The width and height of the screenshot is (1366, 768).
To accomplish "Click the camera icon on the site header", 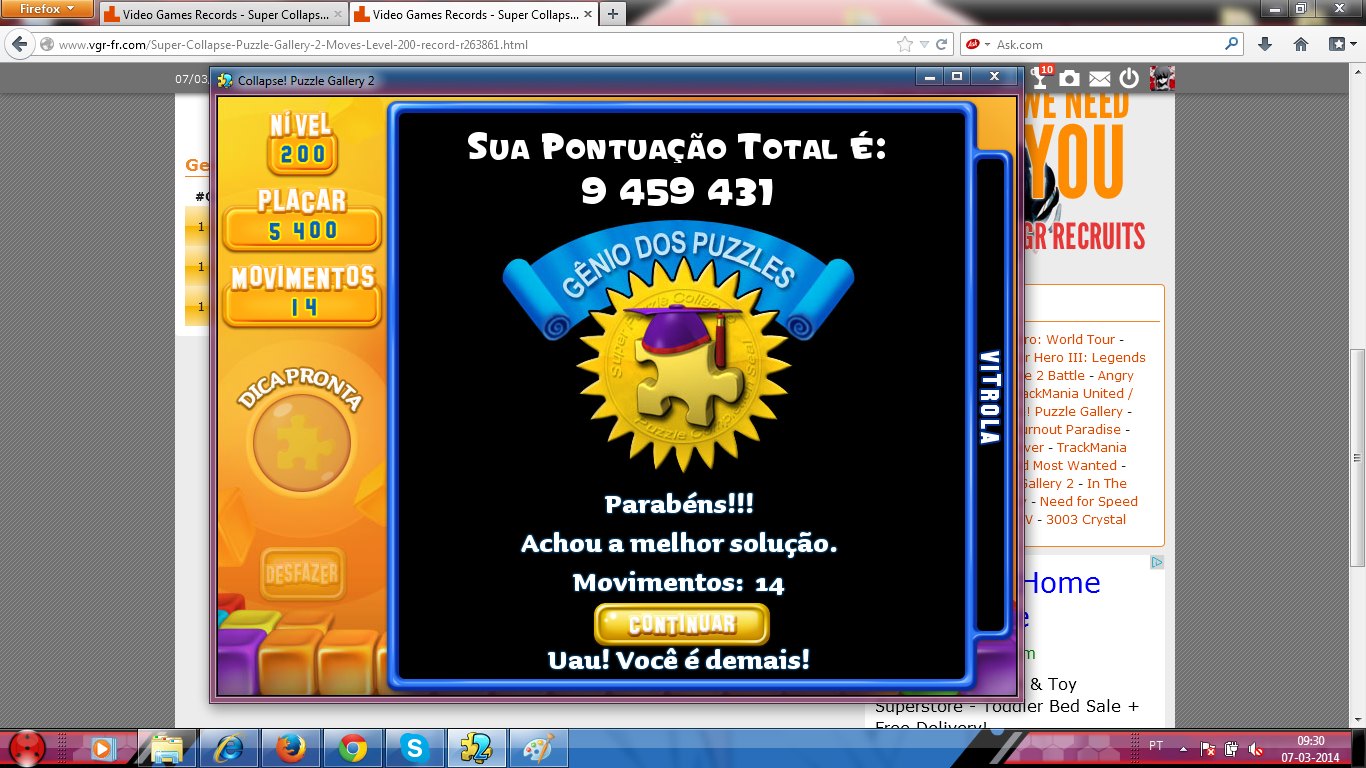I will point(1069,78).
